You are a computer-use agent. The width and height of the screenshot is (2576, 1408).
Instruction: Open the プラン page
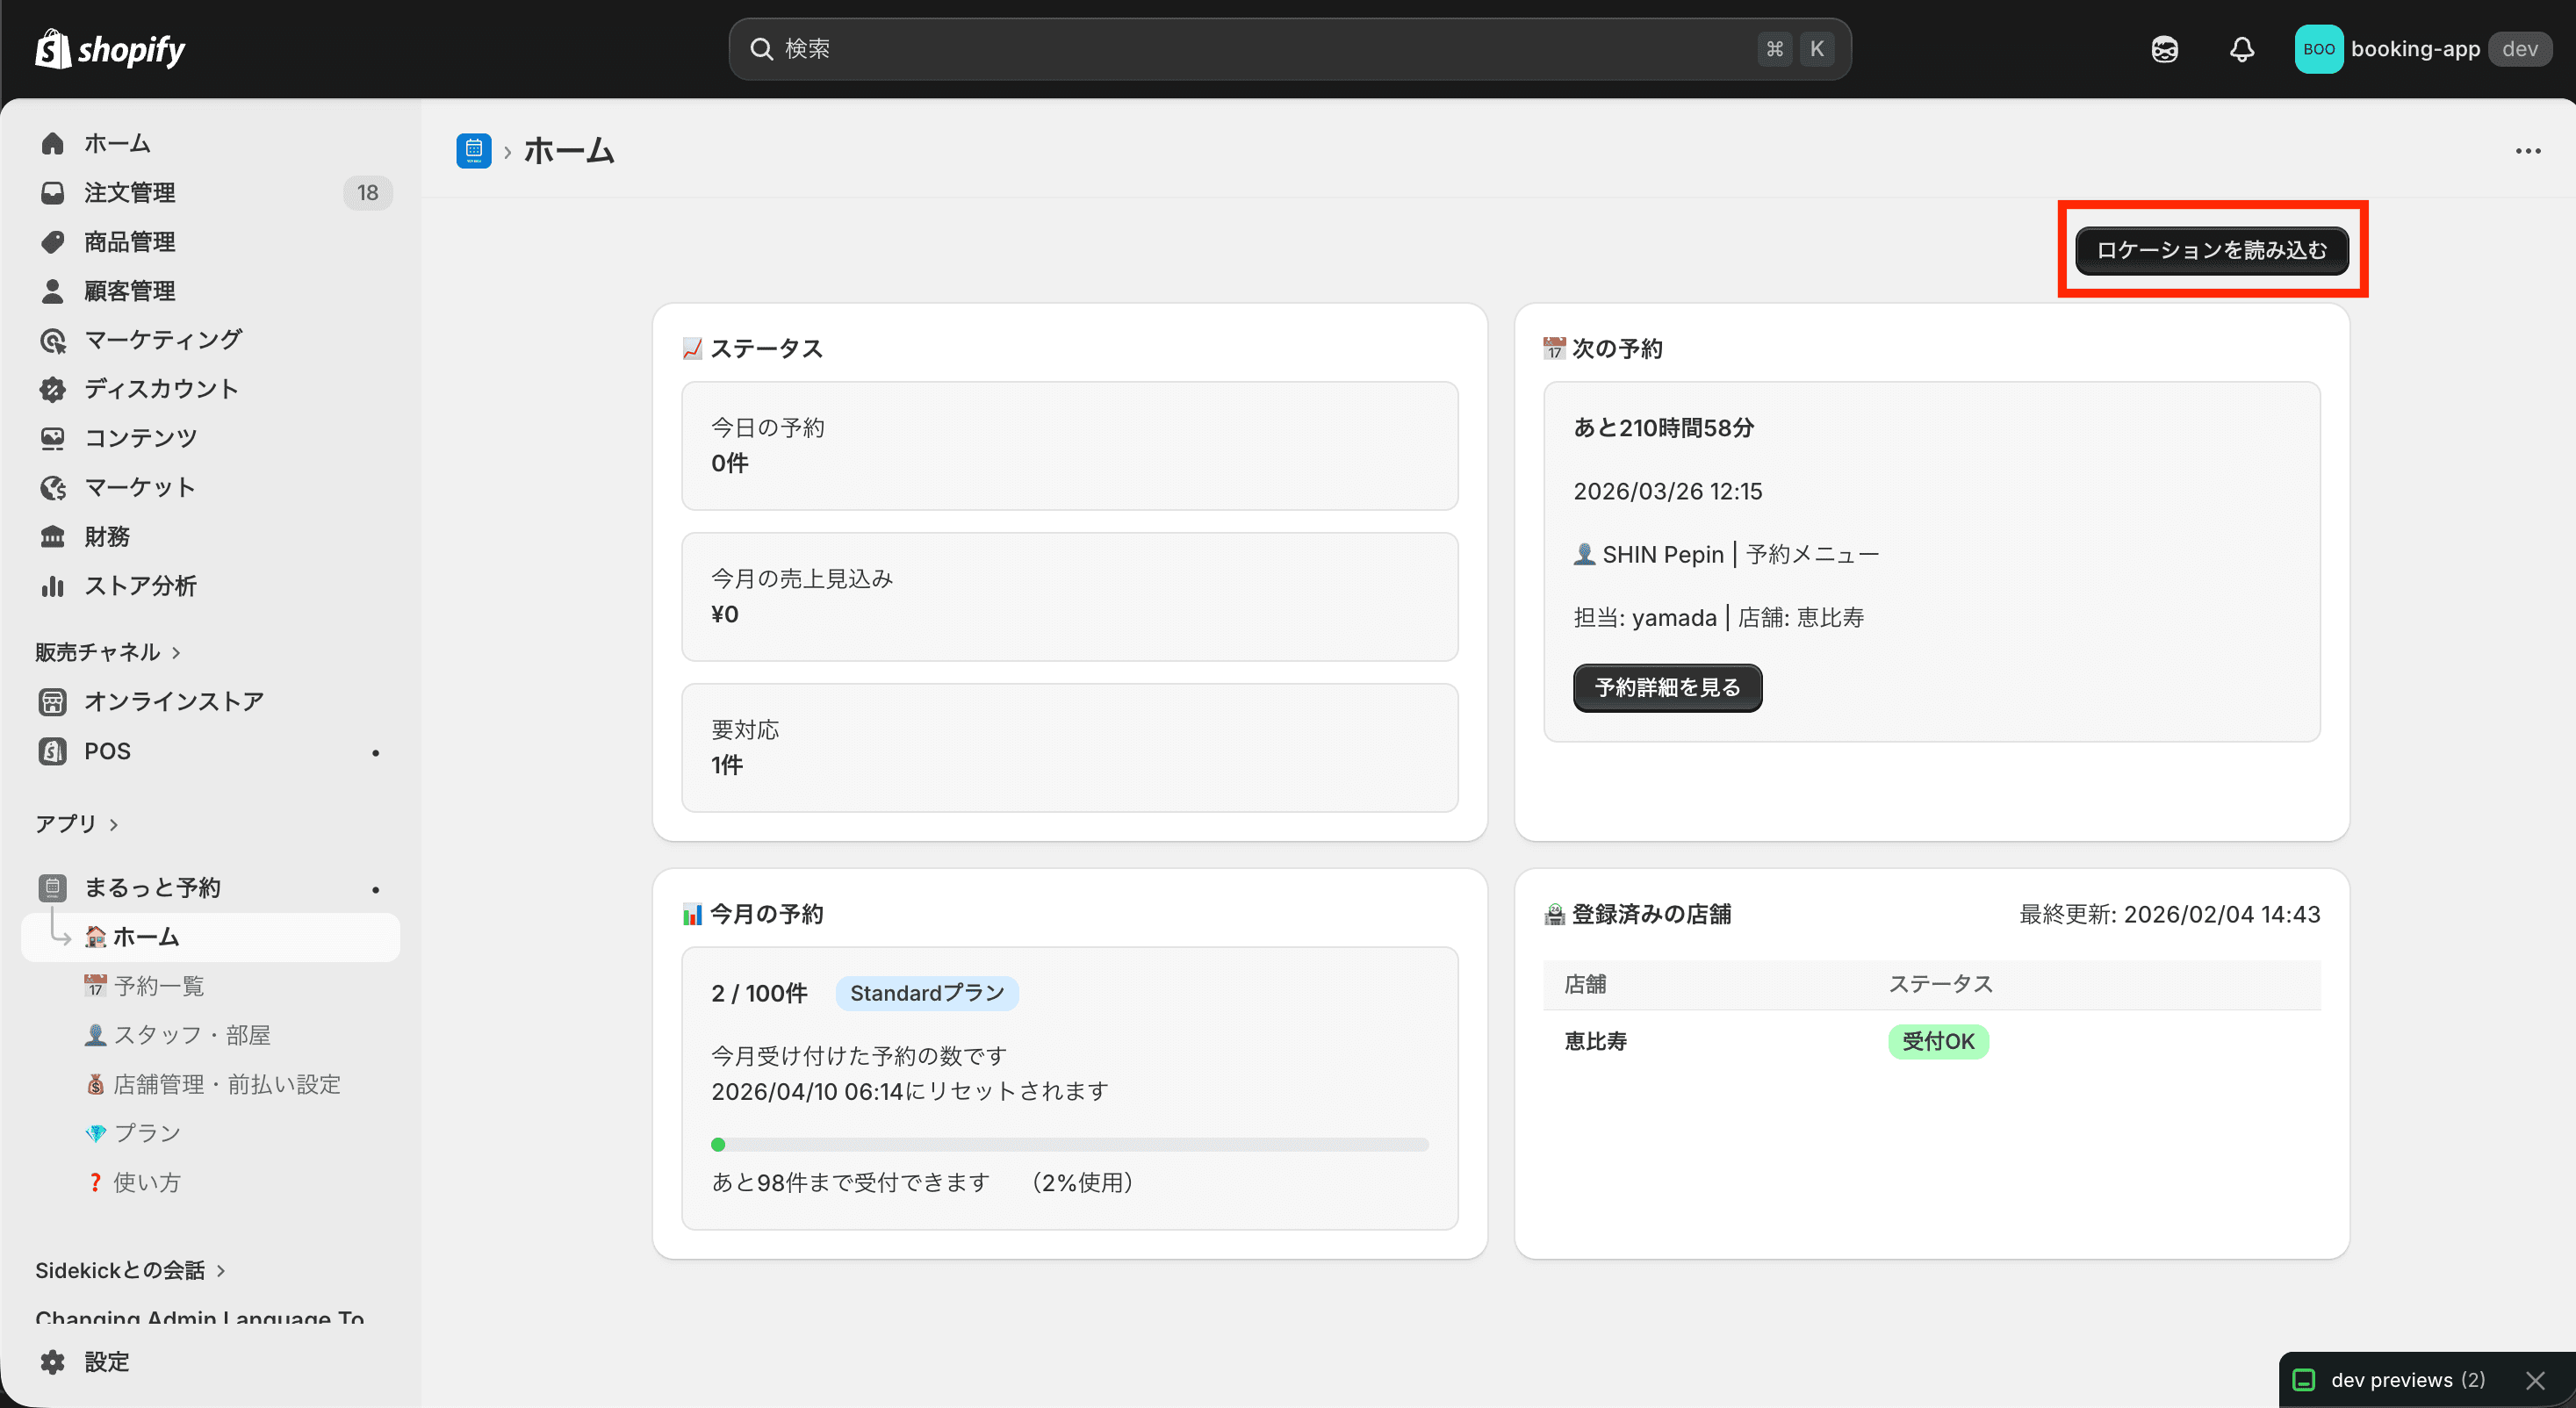tap(145, 1132)
